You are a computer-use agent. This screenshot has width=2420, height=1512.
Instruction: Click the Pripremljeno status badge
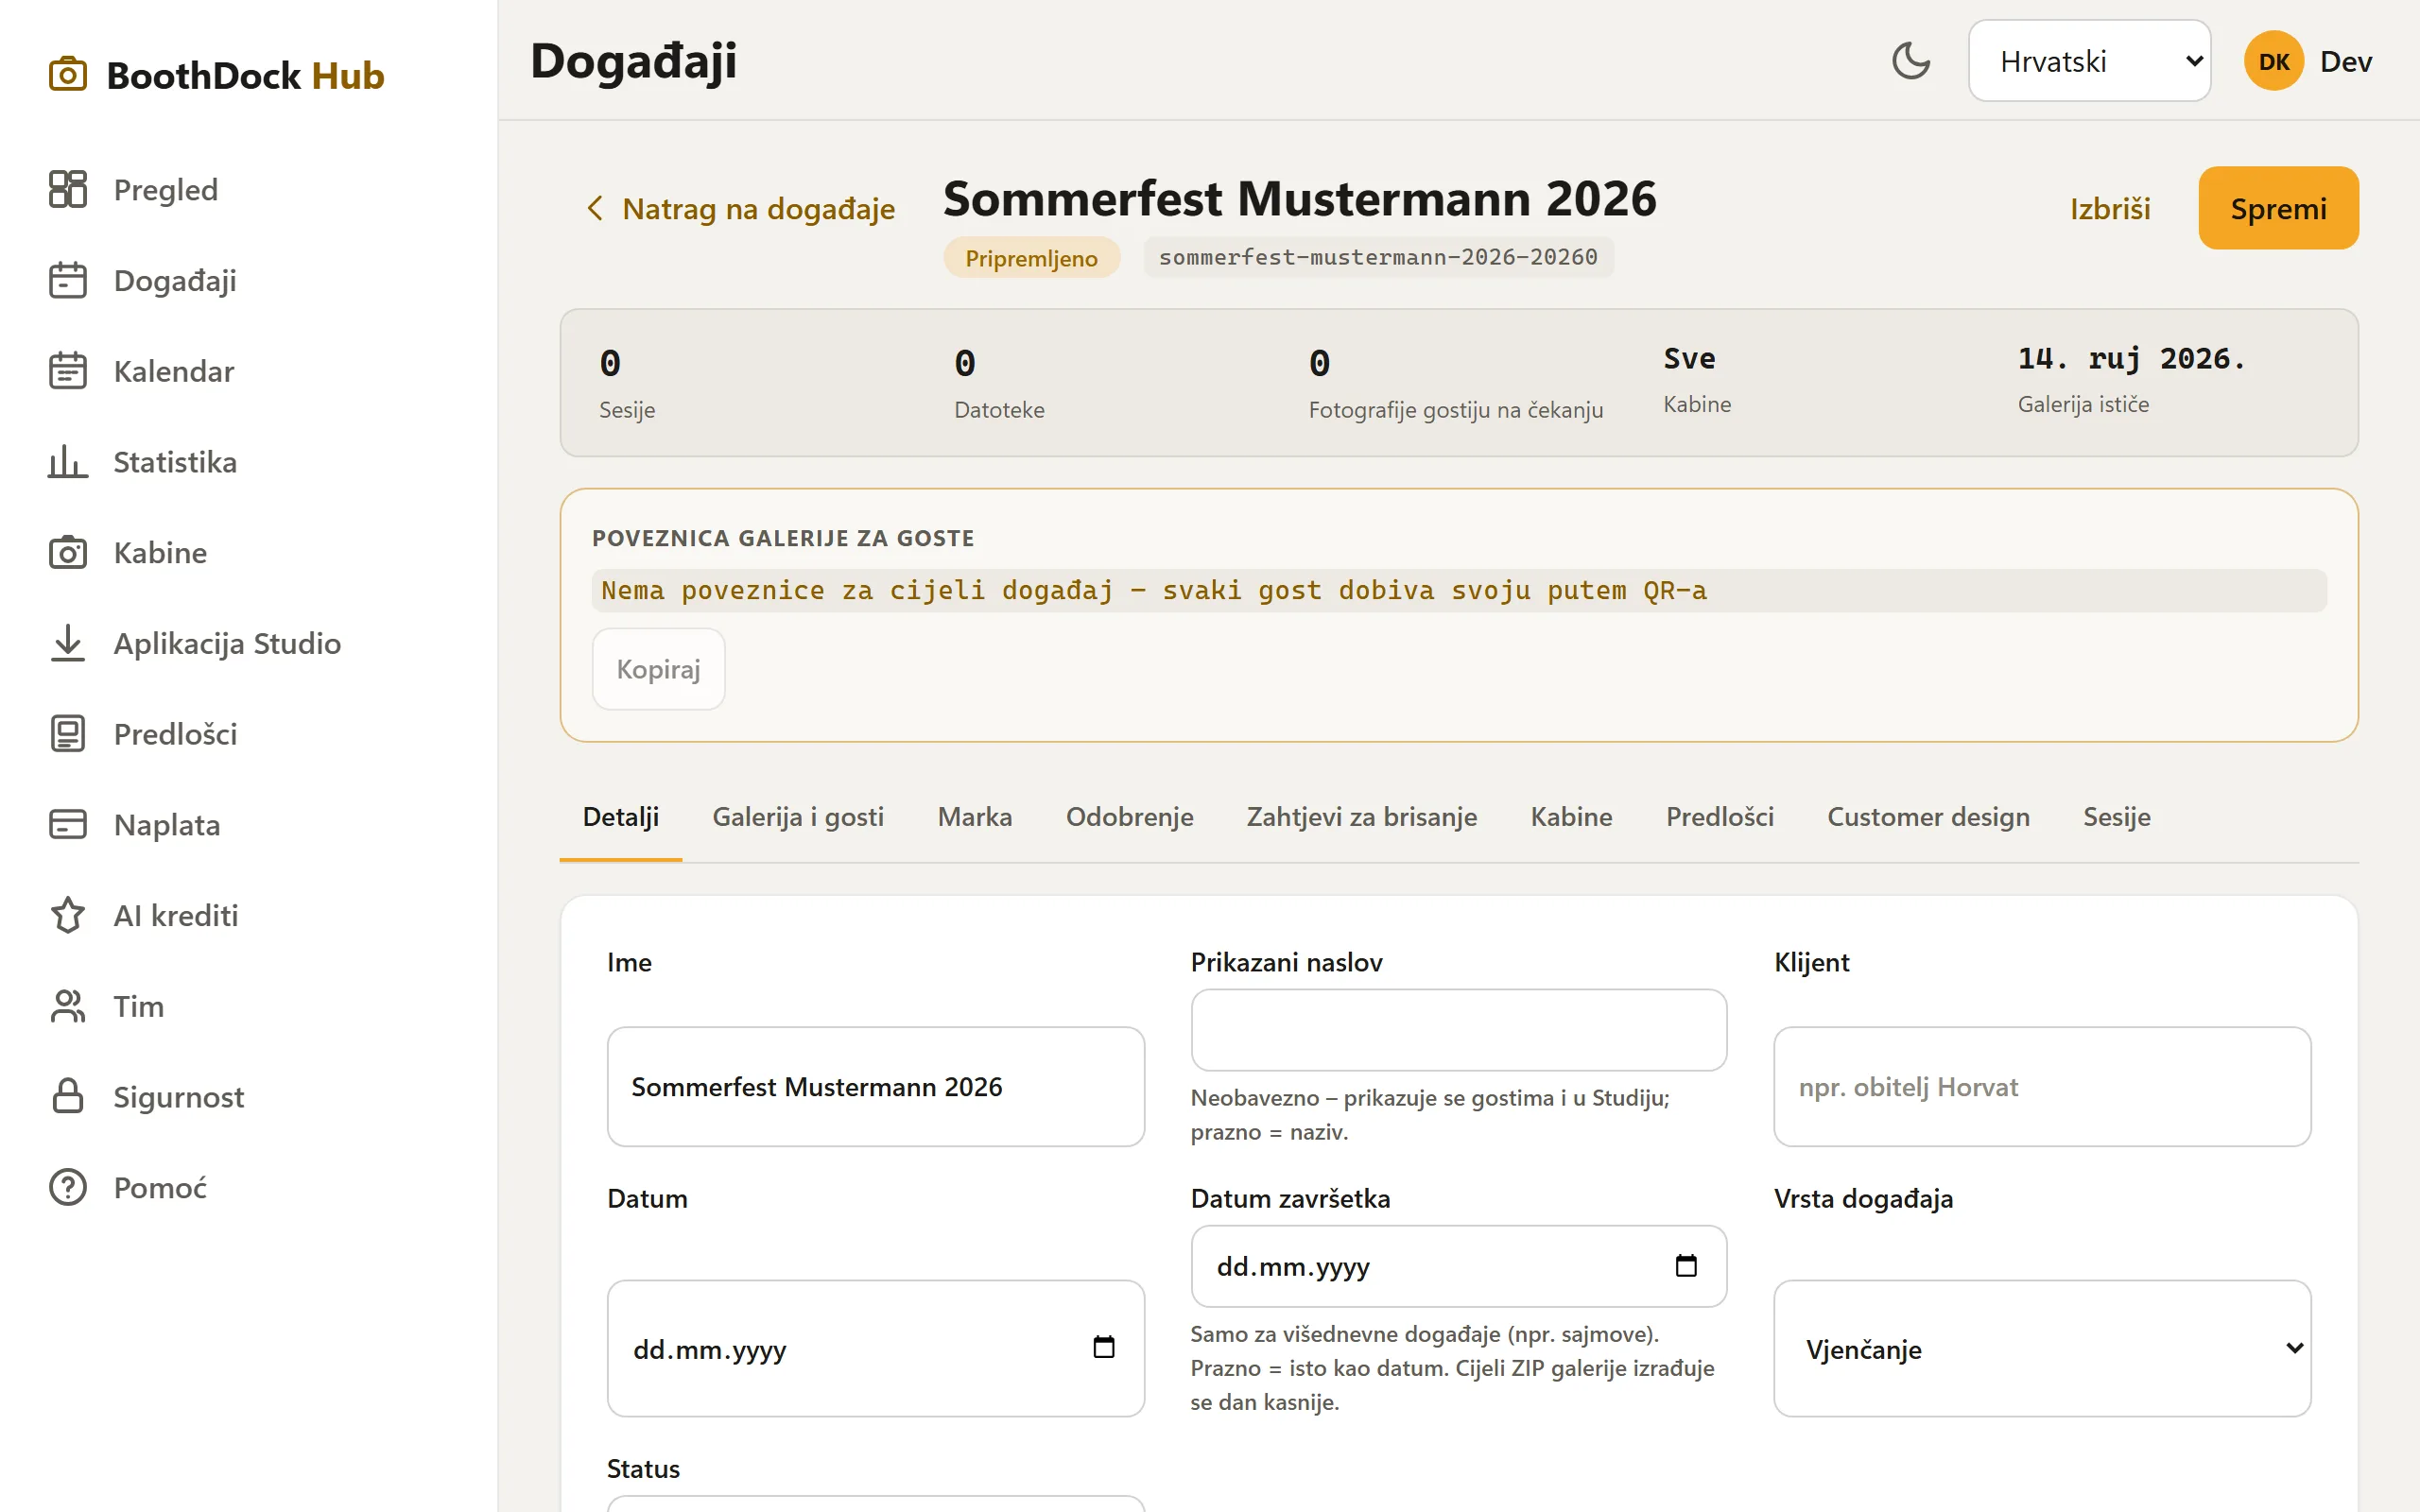[1031, 257]
